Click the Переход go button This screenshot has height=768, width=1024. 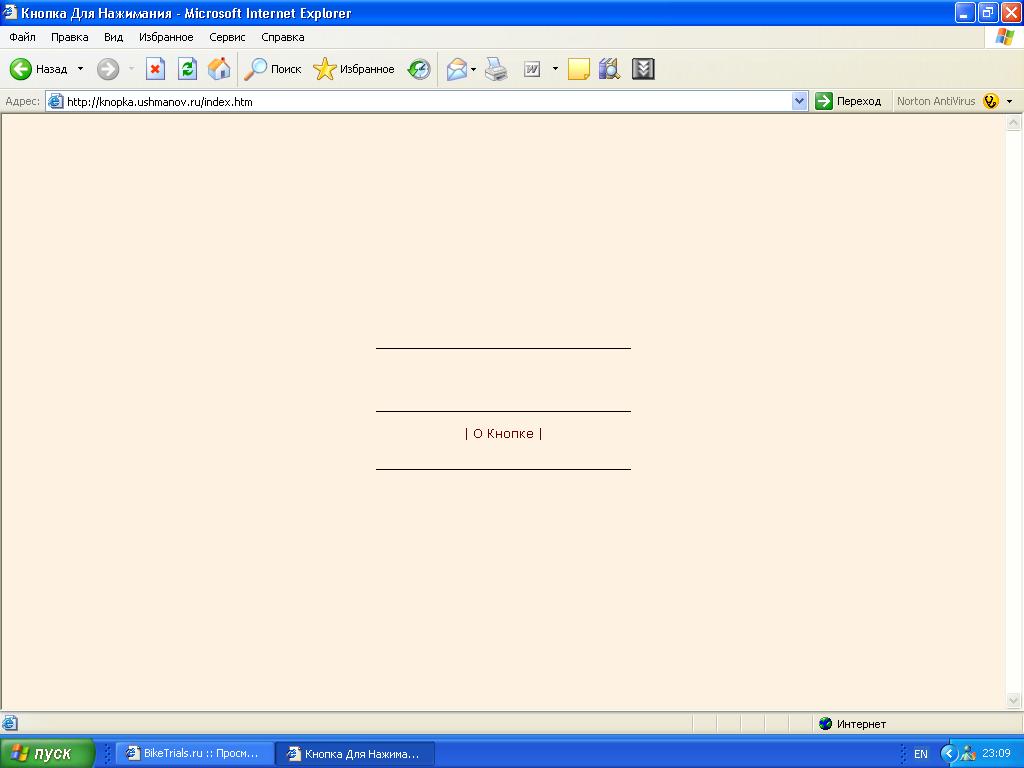pyautogui.click(x=848, y=101)
